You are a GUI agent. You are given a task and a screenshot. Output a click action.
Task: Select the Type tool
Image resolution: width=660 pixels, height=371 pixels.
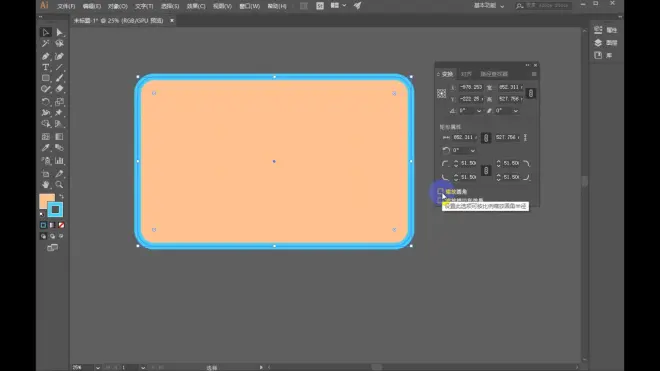click(x=45, y=67)
